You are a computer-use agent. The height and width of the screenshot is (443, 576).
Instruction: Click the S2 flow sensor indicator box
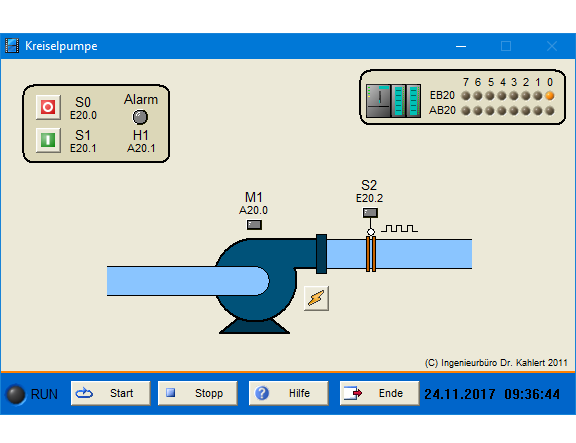pyautogui.click(x=370, y=213)
